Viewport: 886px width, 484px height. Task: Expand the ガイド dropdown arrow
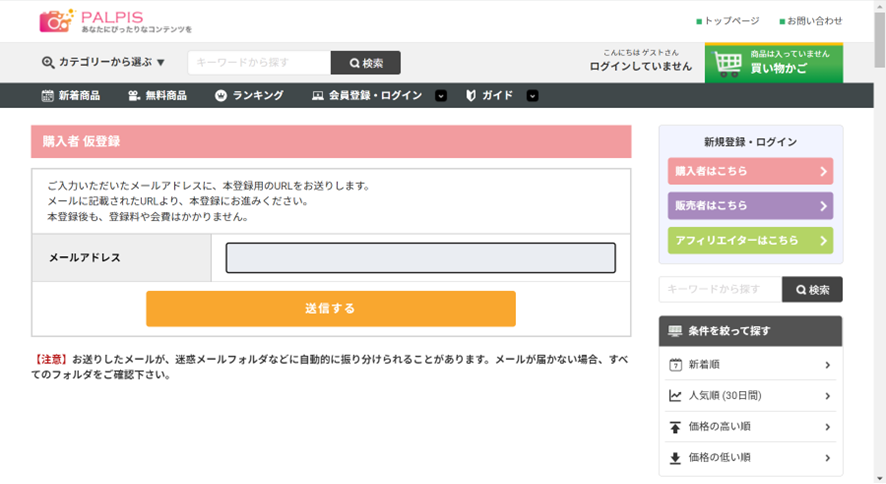click(533, 96)
